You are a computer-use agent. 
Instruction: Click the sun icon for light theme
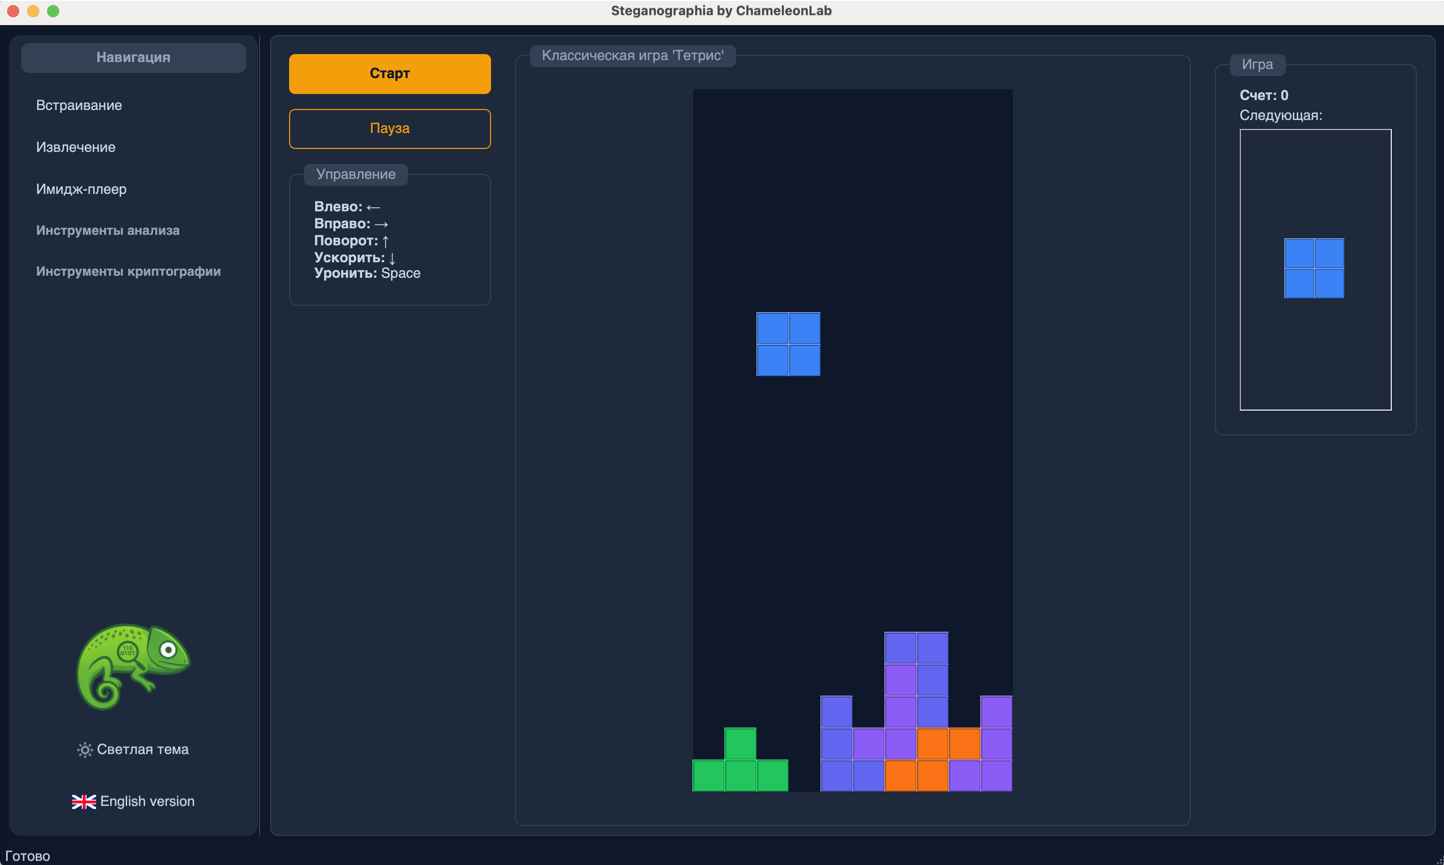[x=85, y=750]
